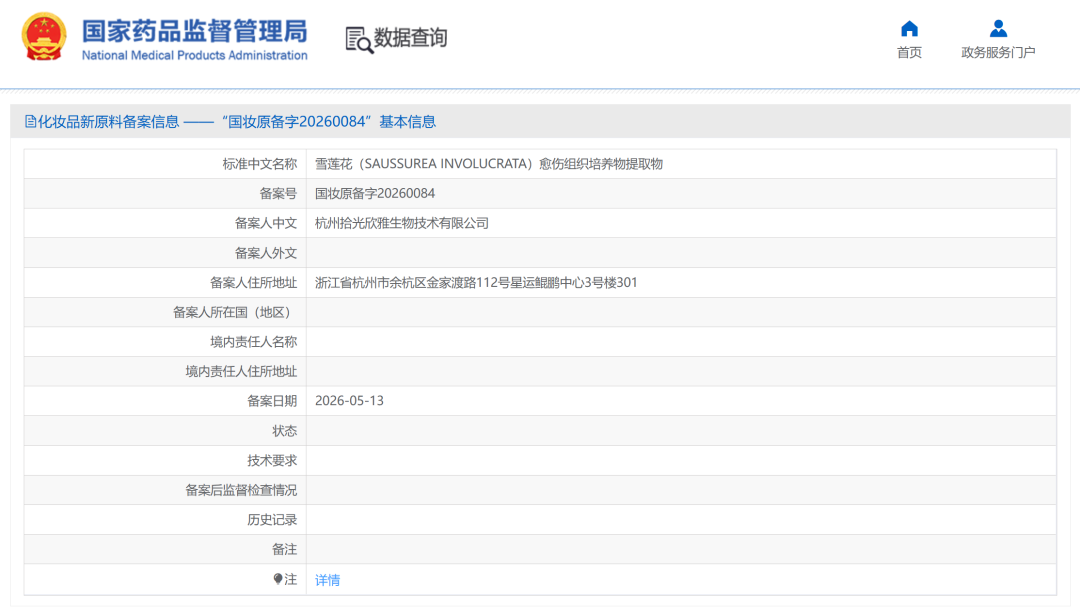Image resolution: width=1080 pixels, height=616 pixels.
Task: Click the section heading 化妆品新原料备案信息
Action: [108, 122]
